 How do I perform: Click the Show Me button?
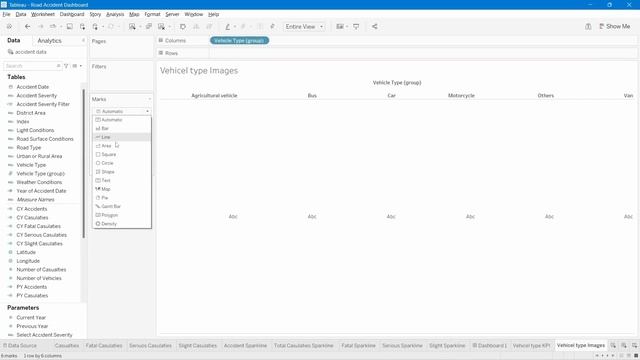[x=614, y=27]
